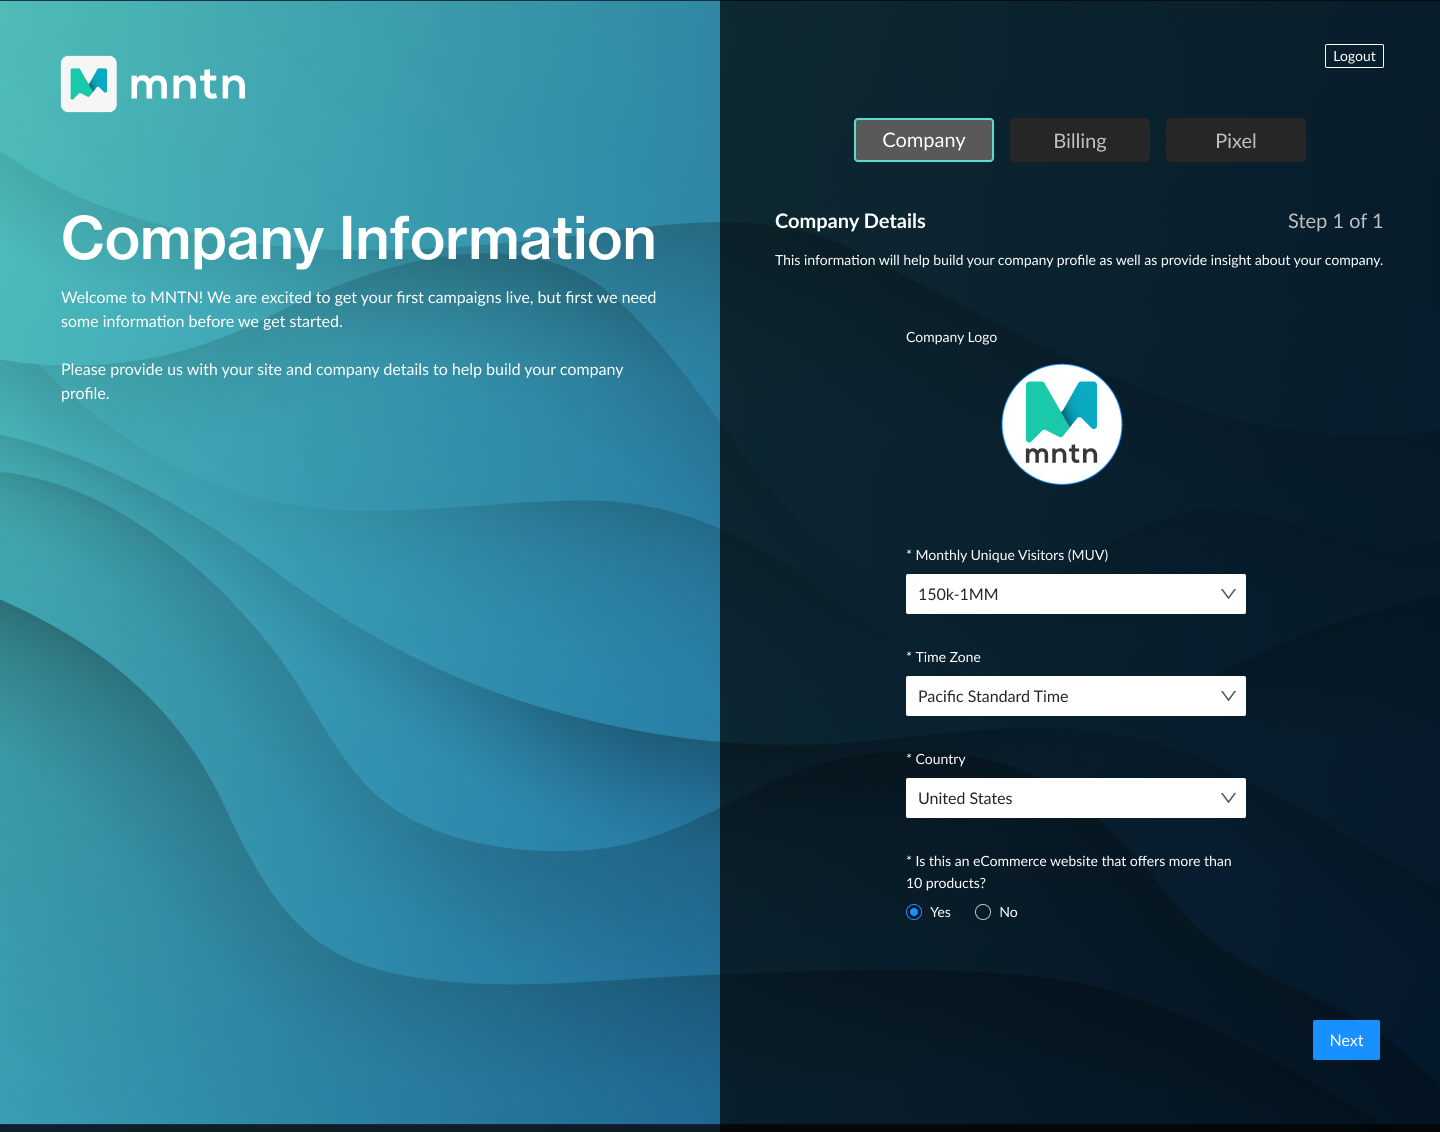Screen dimensions: 1440x1132
Task: Click the Logout button
Action: pyautogui.click(x=1354, y=56)
